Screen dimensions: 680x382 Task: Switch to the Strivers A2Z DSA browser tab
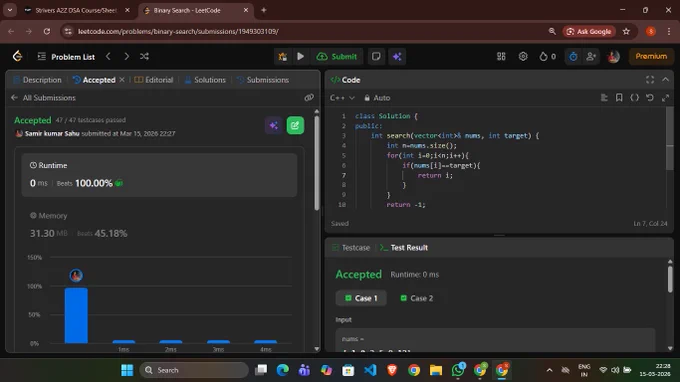click(76, 10)
